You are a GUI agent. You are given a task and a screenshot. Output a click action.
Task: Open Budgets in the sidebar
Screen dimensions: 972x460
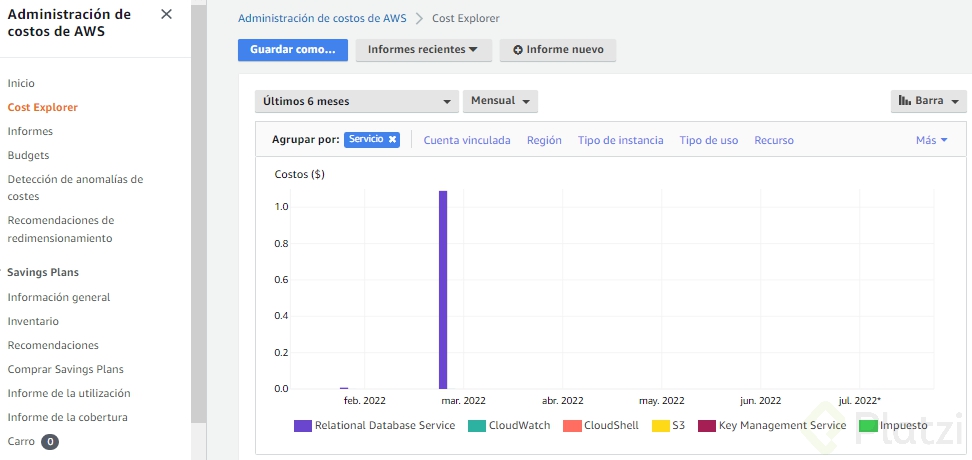(x=28, y=155)
